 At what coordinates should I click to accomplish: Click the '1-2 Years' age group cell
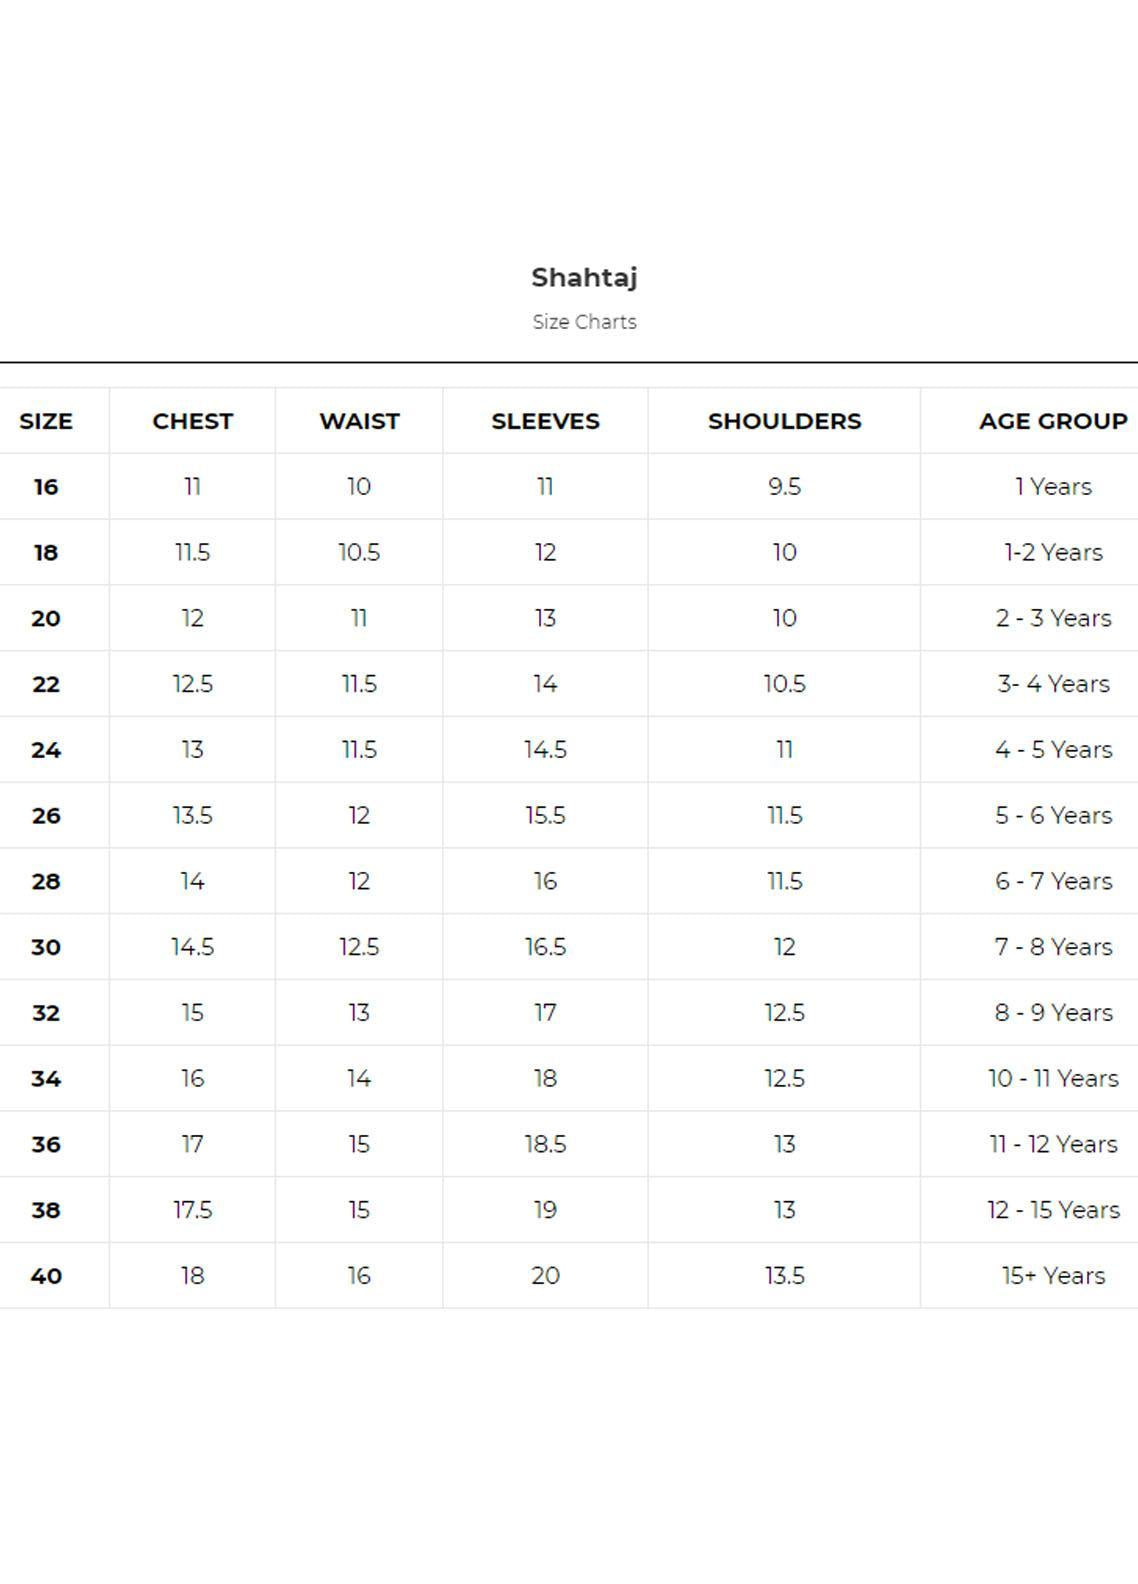1053,553
